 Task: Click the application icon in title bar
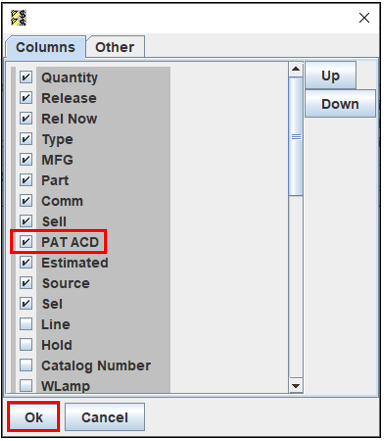[x=18, y=17]
